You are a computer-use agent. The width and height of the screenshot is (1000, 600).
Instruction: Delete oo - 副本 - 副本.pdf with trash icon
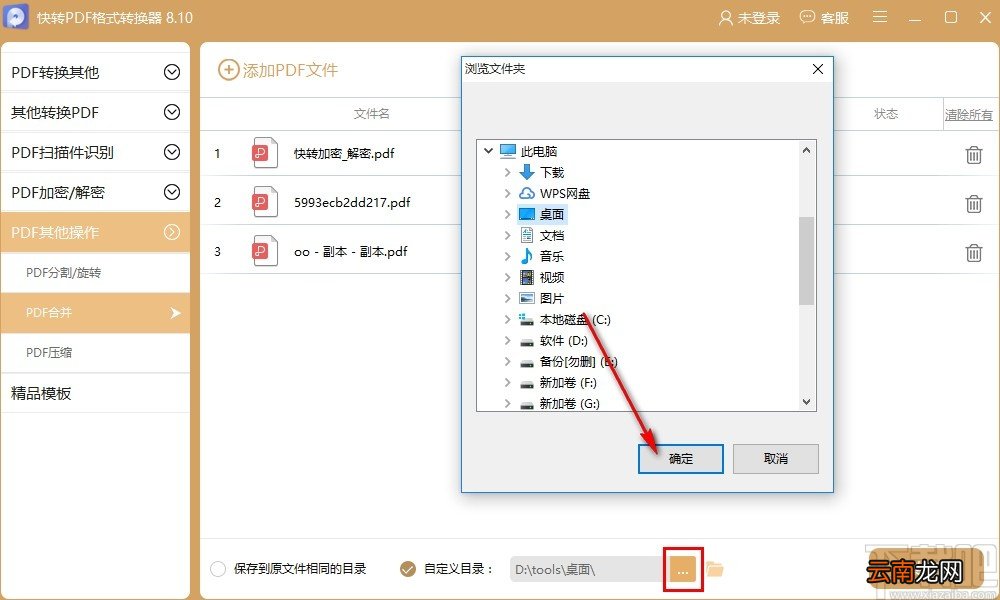(973, 252)
